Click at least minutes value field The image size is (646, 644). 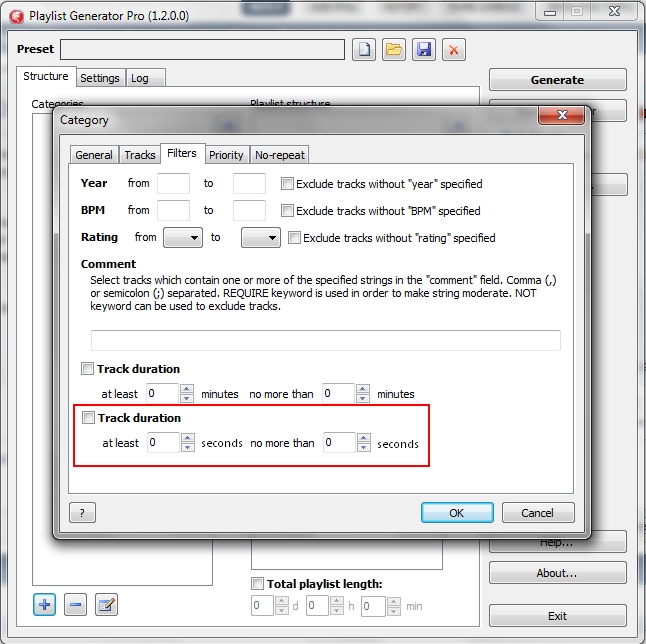[162, 393]
